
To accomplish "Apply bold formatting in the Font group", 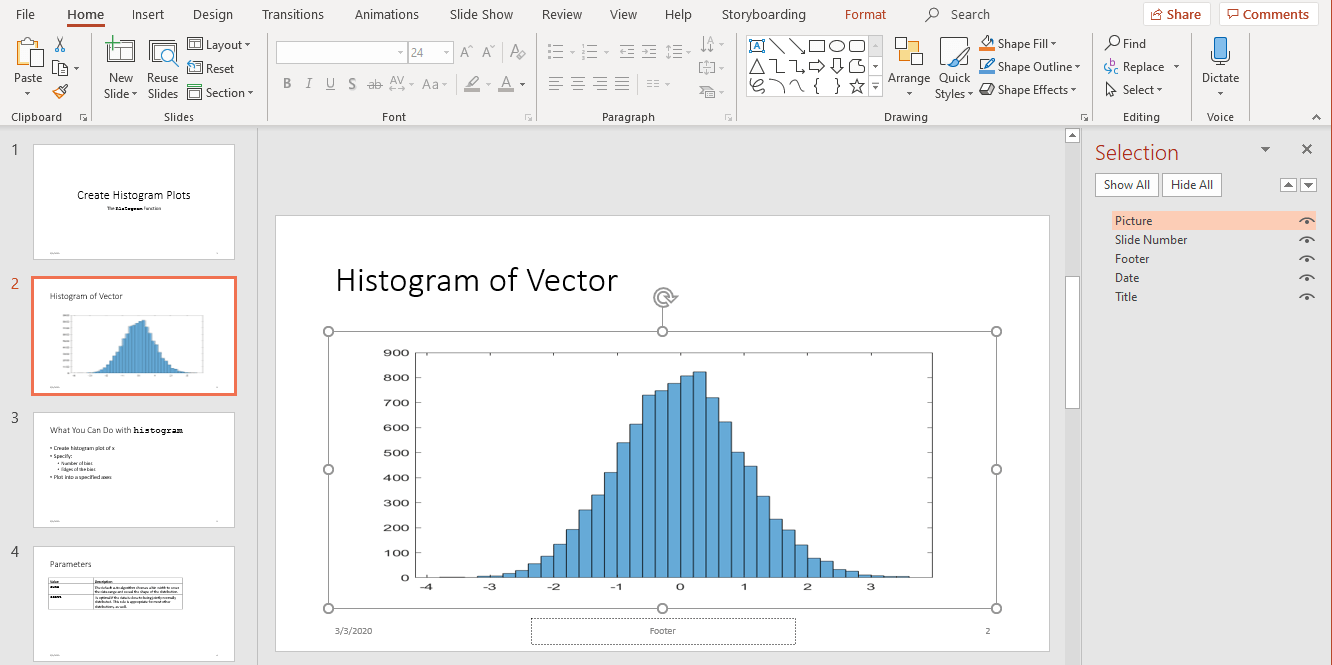I will tap(287, 84).
